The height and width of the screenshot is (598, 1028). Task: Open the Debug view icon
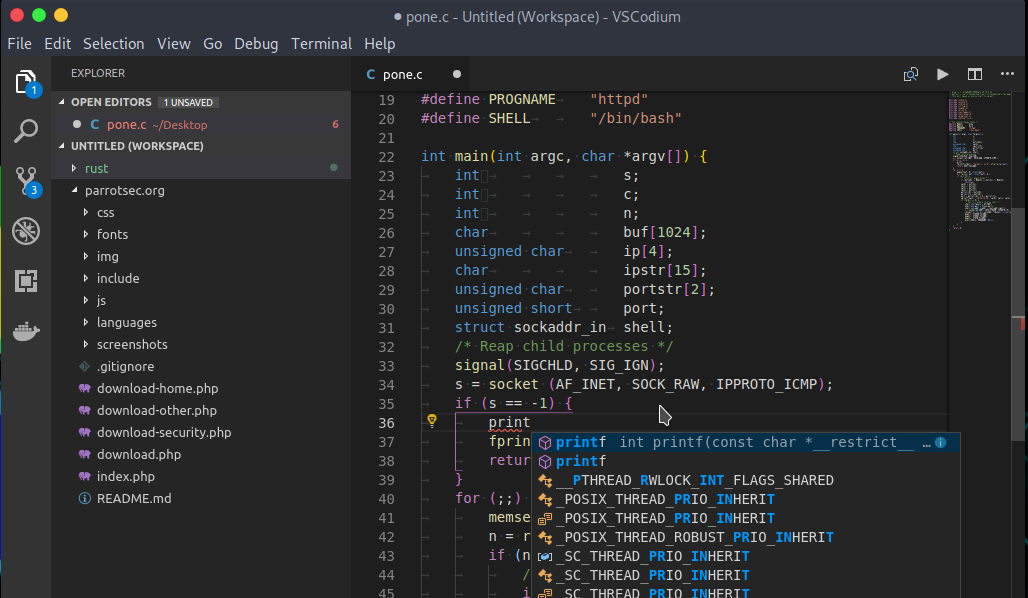click(x=26, y=231)
